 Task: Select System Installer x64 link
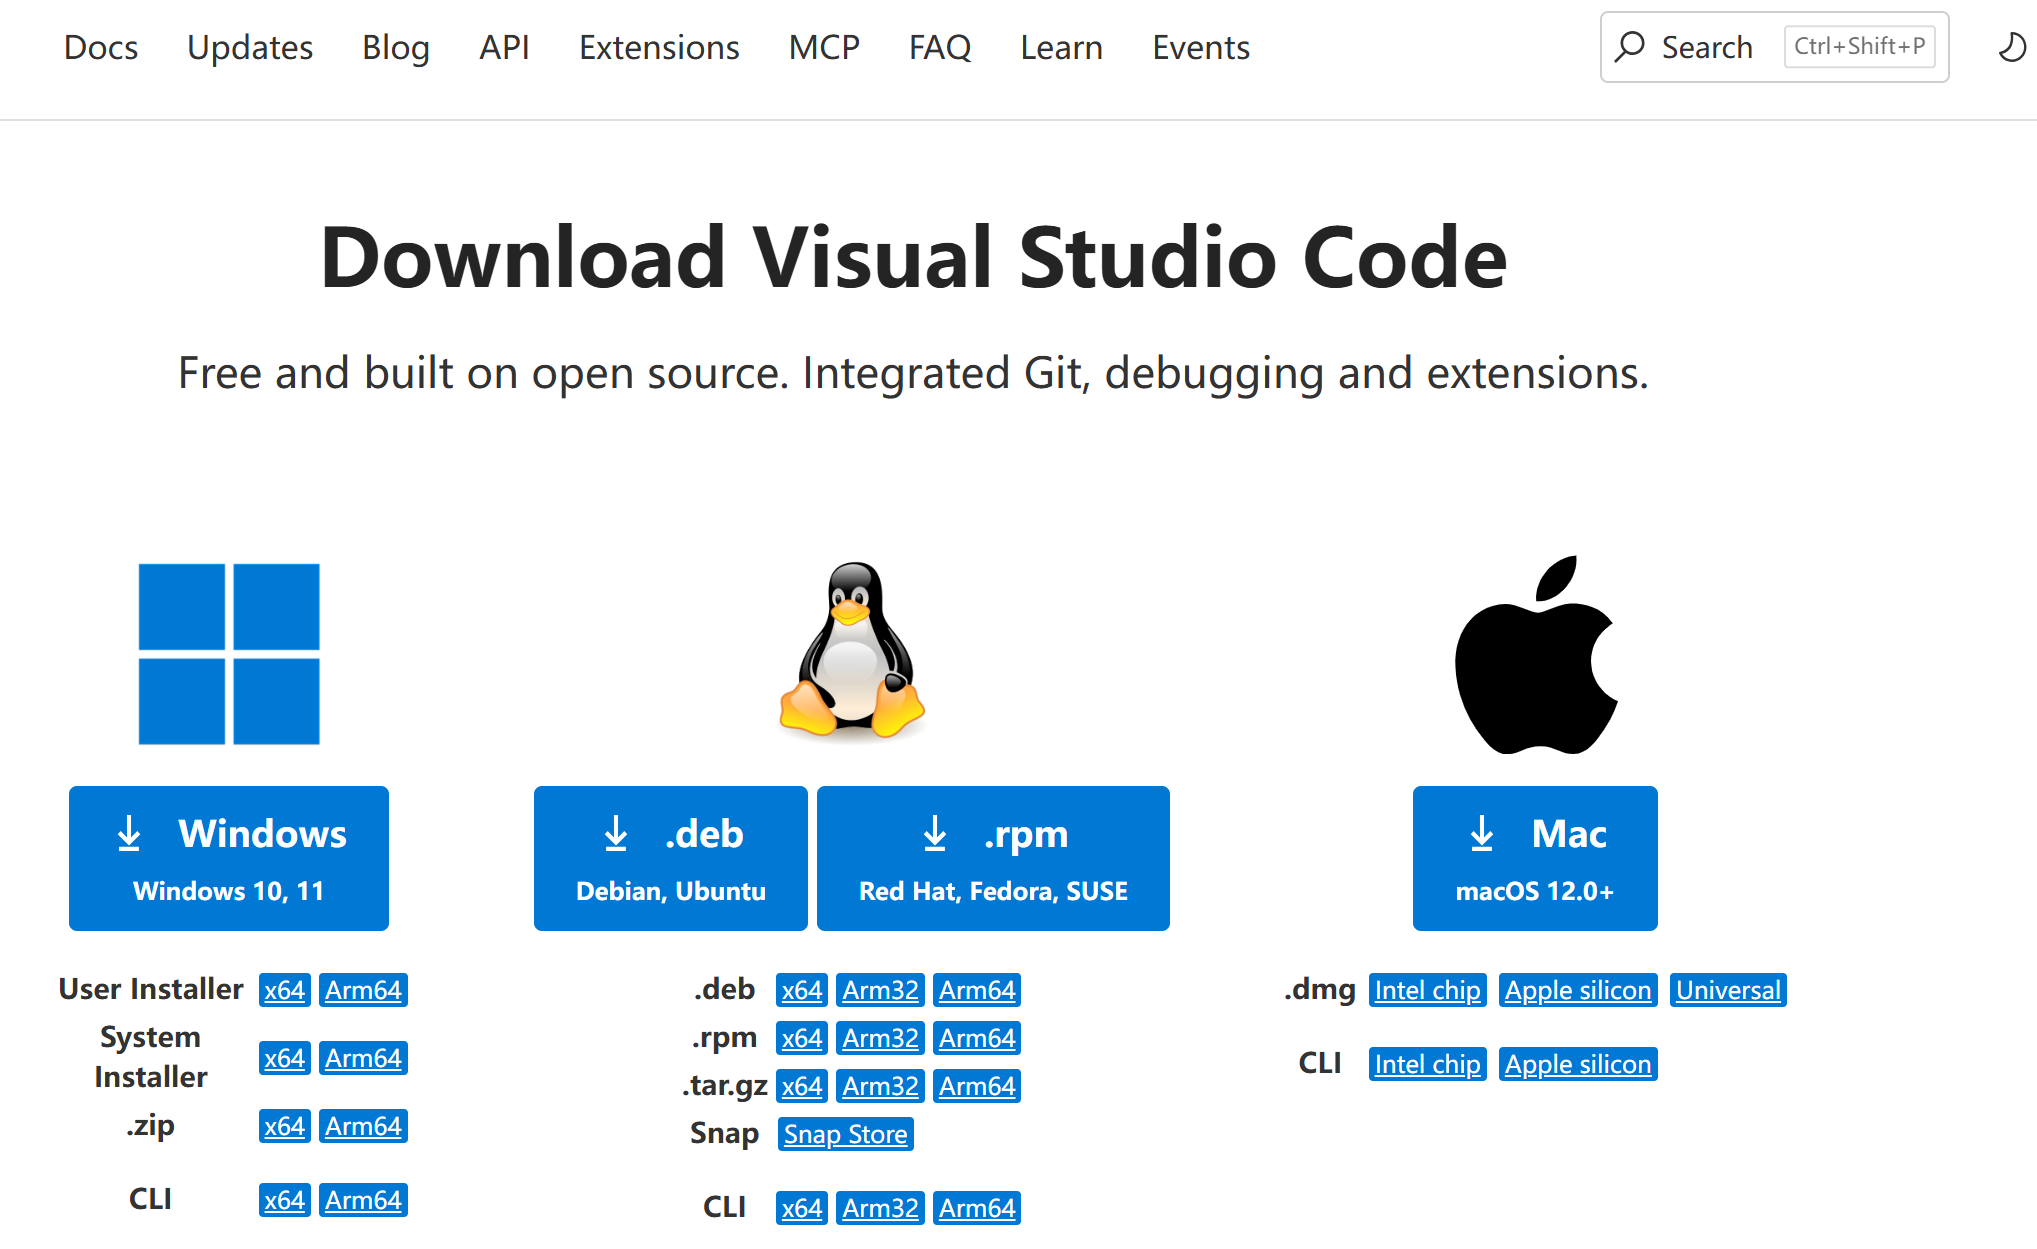tap(284, 1058)
